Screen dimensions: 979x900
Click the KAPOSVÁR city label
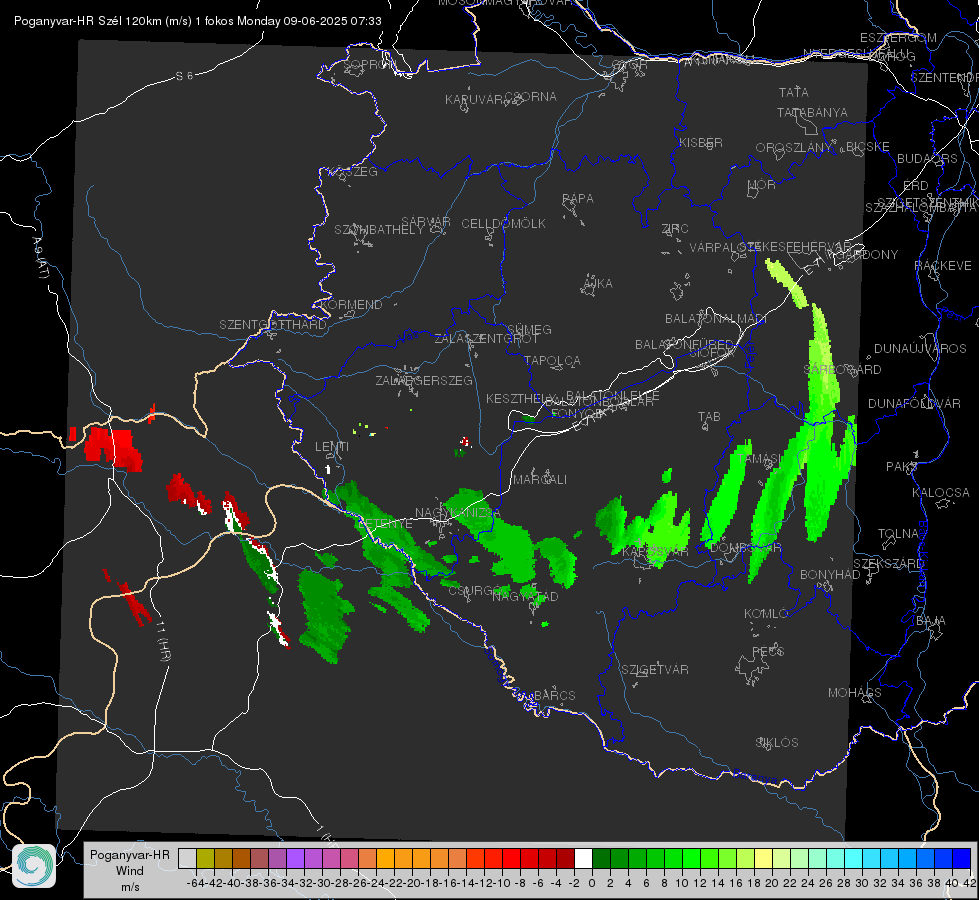click(655, 552)
